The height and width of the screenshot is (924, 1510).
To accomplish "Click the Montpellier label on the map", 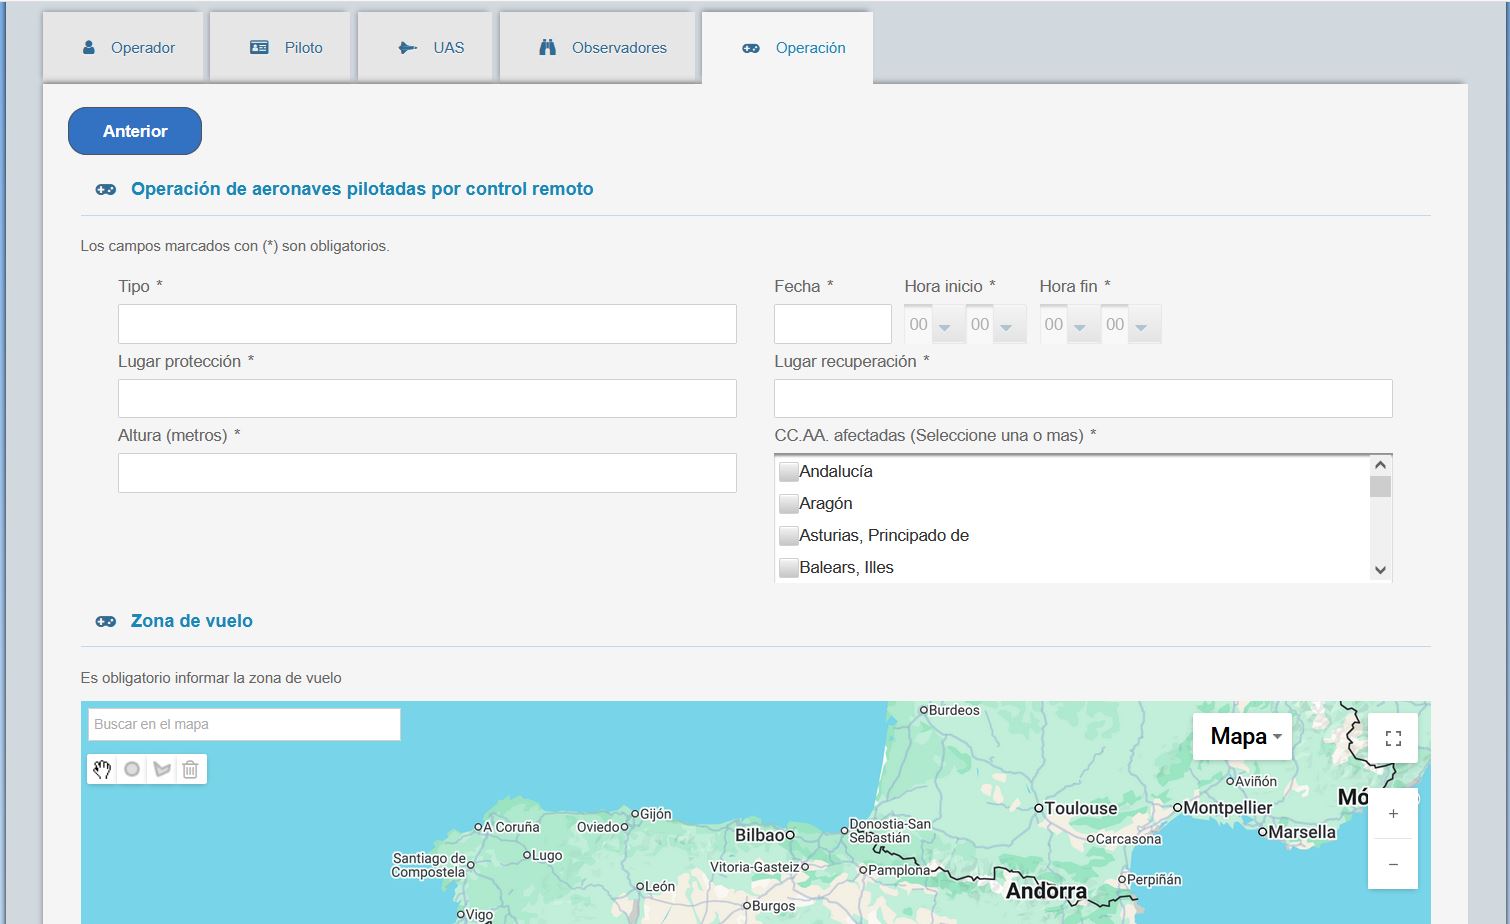I will pos(1228,807).
